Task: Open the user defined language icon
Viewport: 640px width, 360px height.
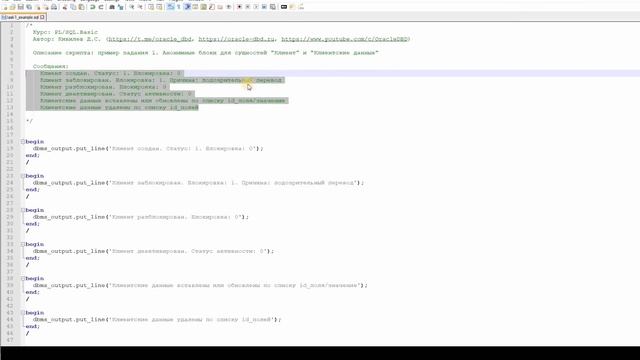Action: [195, 7]
